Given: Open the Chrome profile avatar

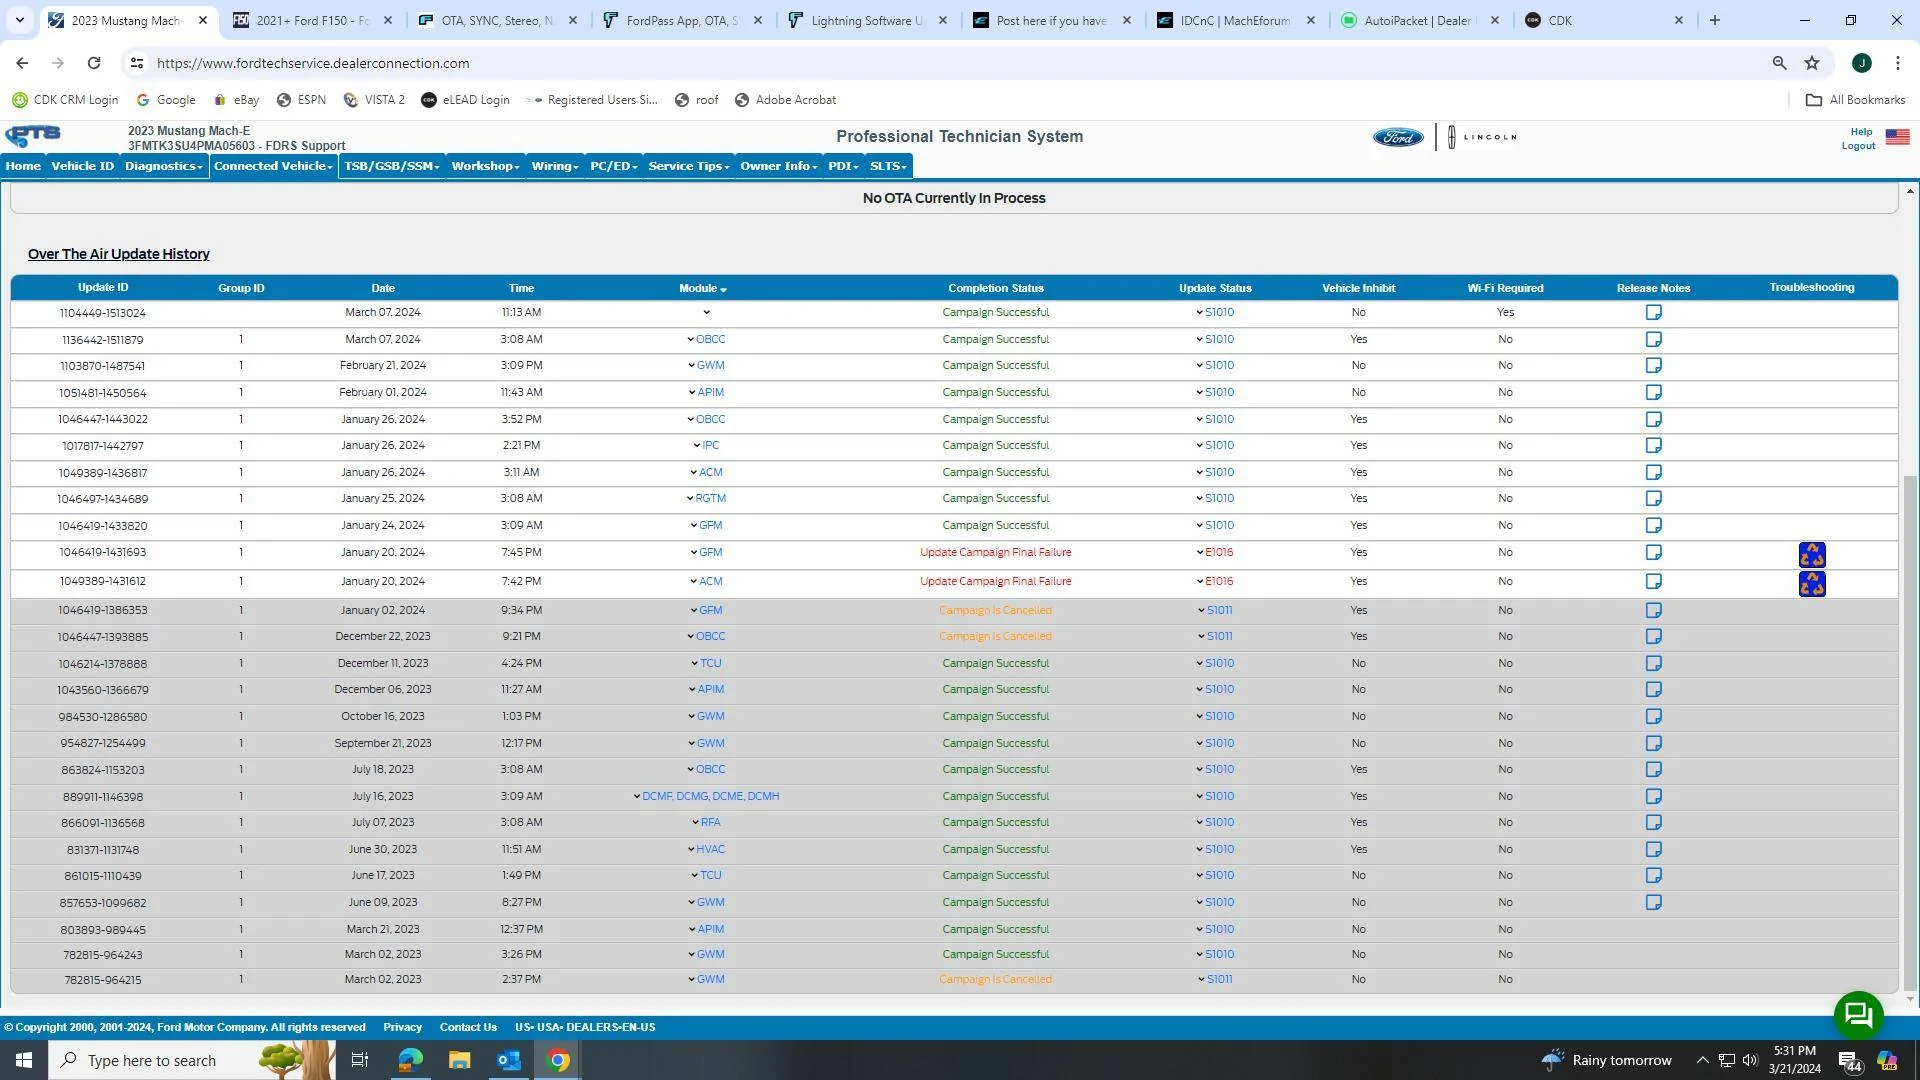Looking at the screenshot, I should tap(1861, 63).
